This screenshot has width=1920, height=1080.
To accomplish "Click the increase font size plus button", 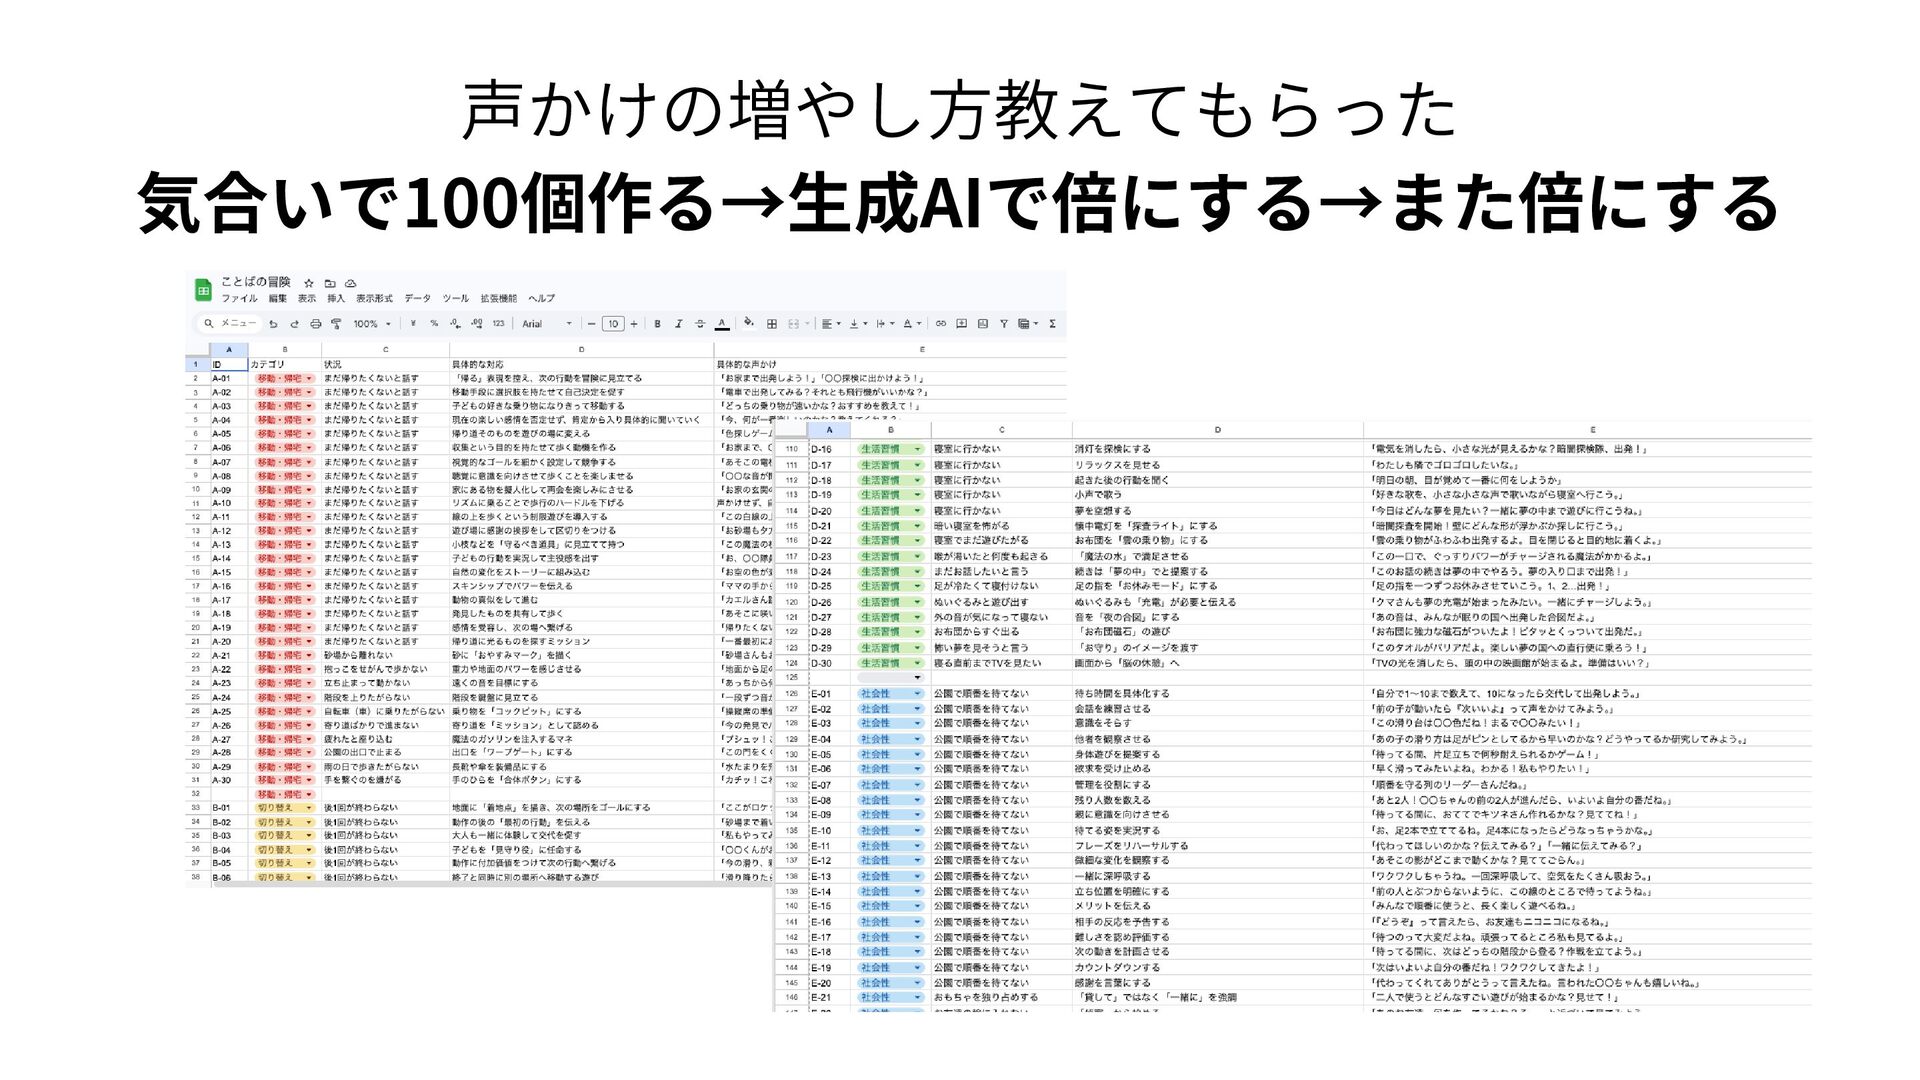I will (x=633, y=324).
